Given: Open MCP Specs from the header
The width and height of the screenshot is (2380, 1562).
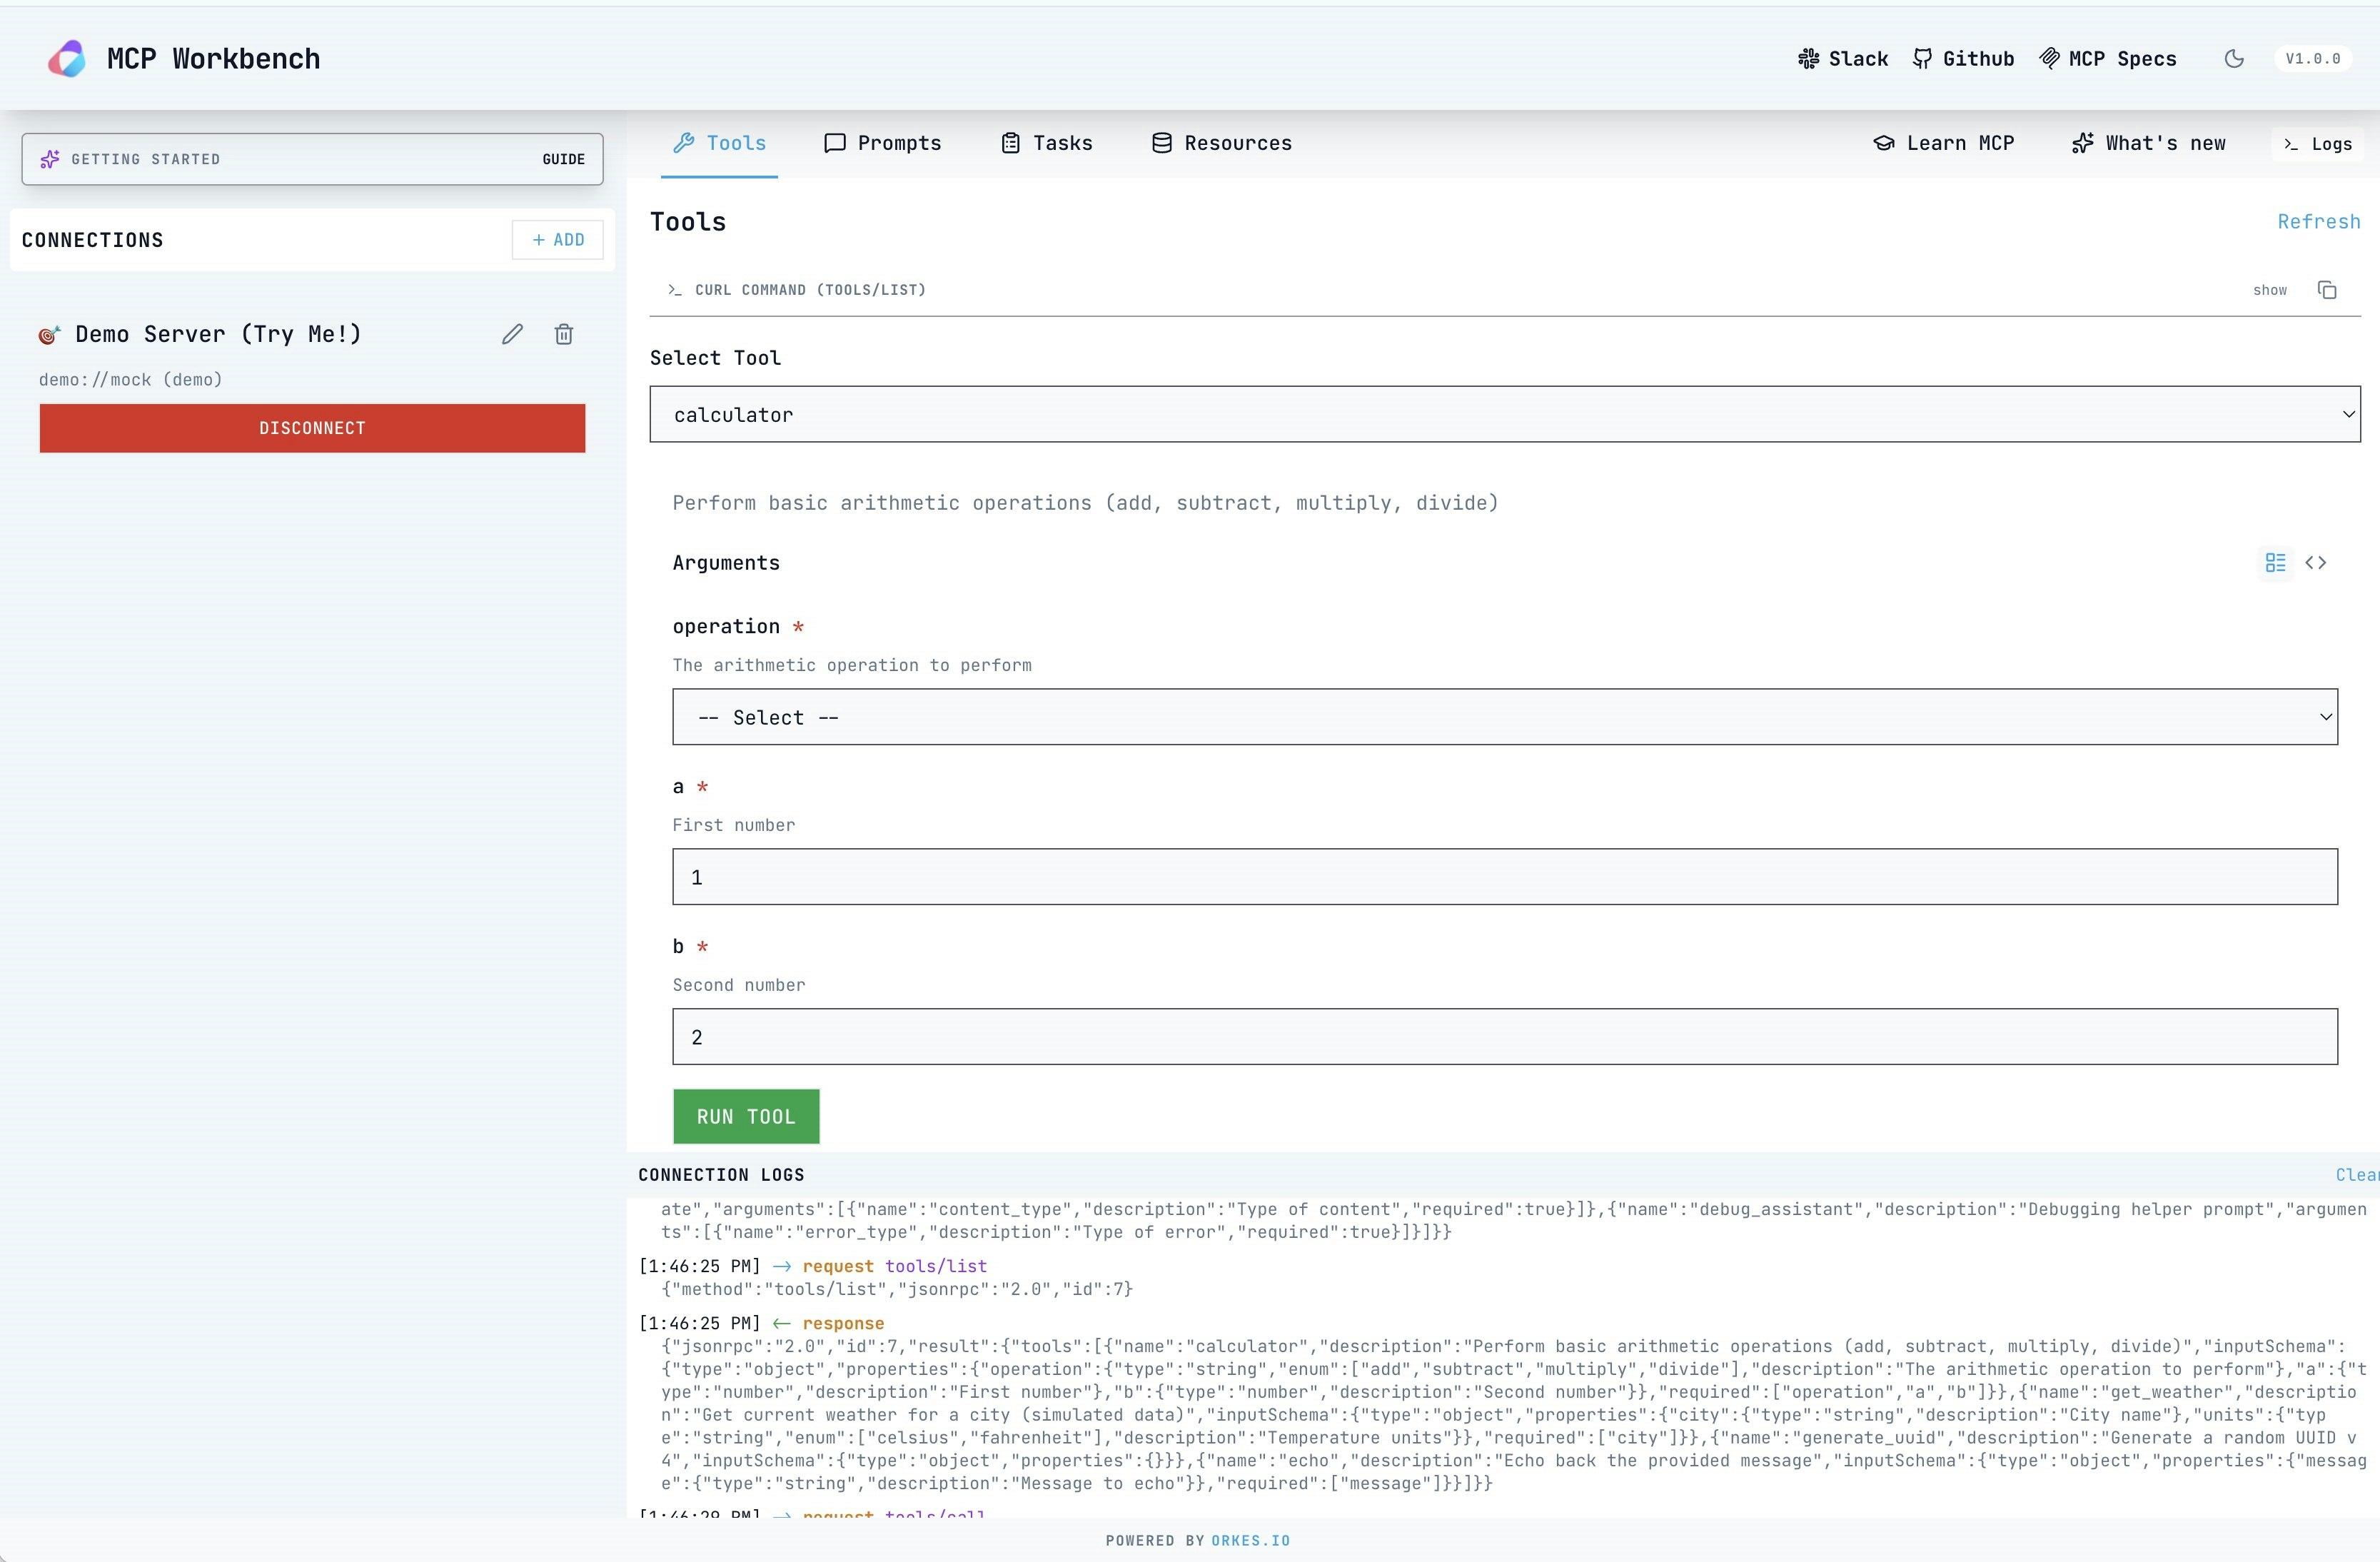Looking at the screenshot, I should 2108,59.
